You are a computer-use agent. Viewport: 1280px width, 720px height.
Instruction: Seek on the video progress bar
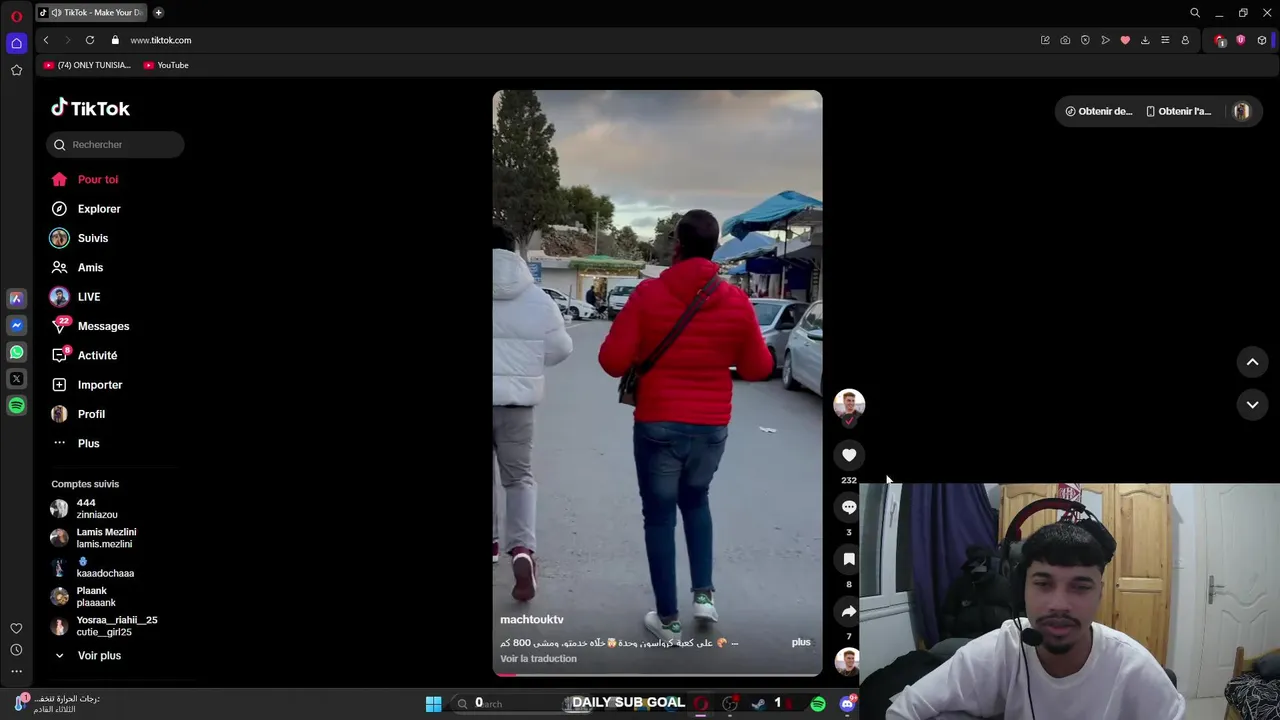pos(657,674)
